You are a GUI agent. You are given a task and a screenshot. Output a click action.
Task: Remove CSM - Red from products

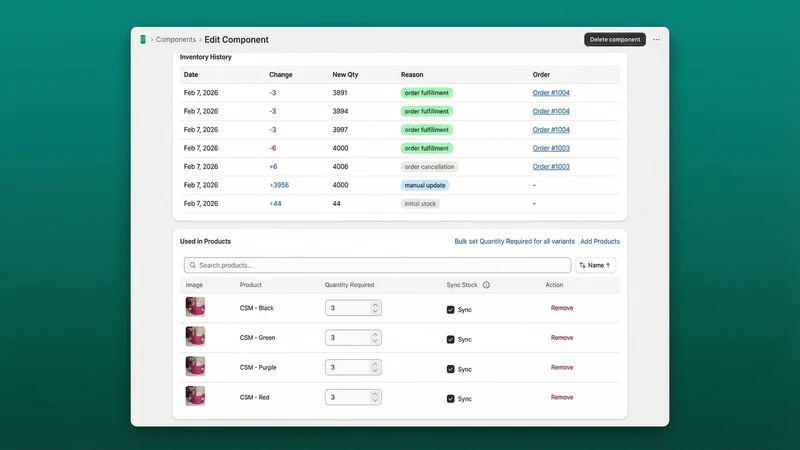tap(562, 397)
